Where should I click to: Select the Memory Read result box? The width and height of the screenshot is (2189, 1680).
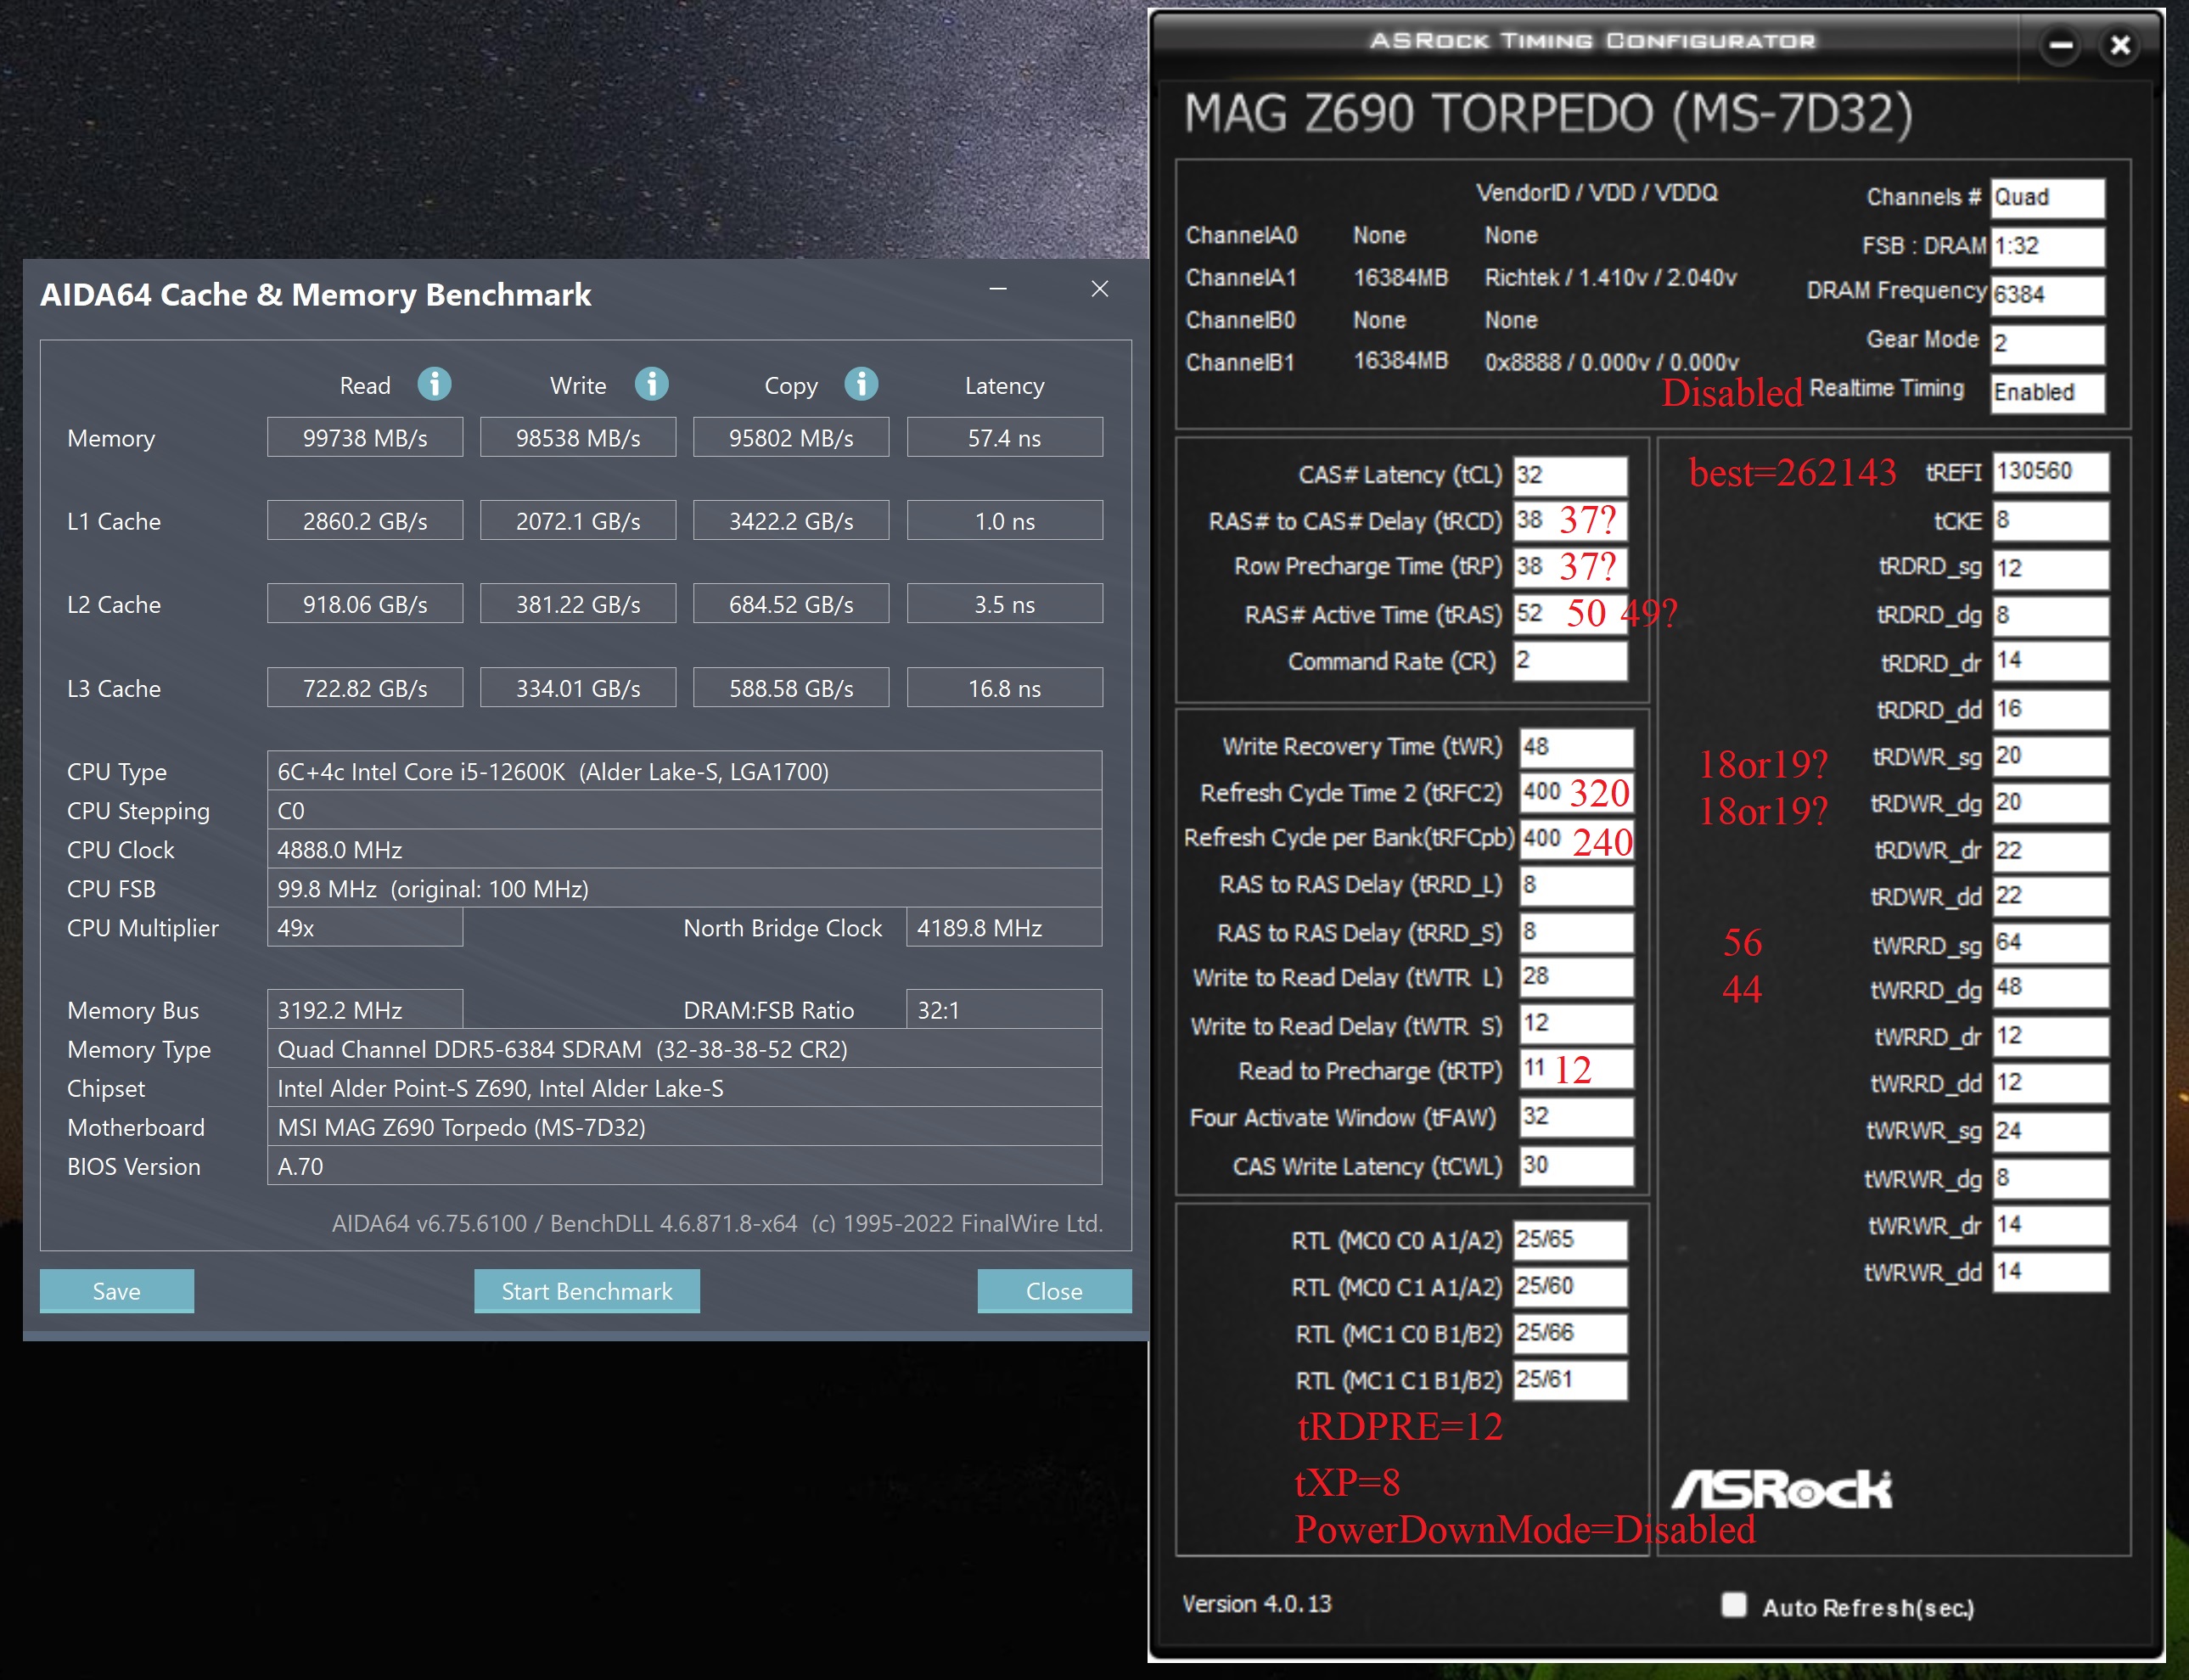pos(365,438)
